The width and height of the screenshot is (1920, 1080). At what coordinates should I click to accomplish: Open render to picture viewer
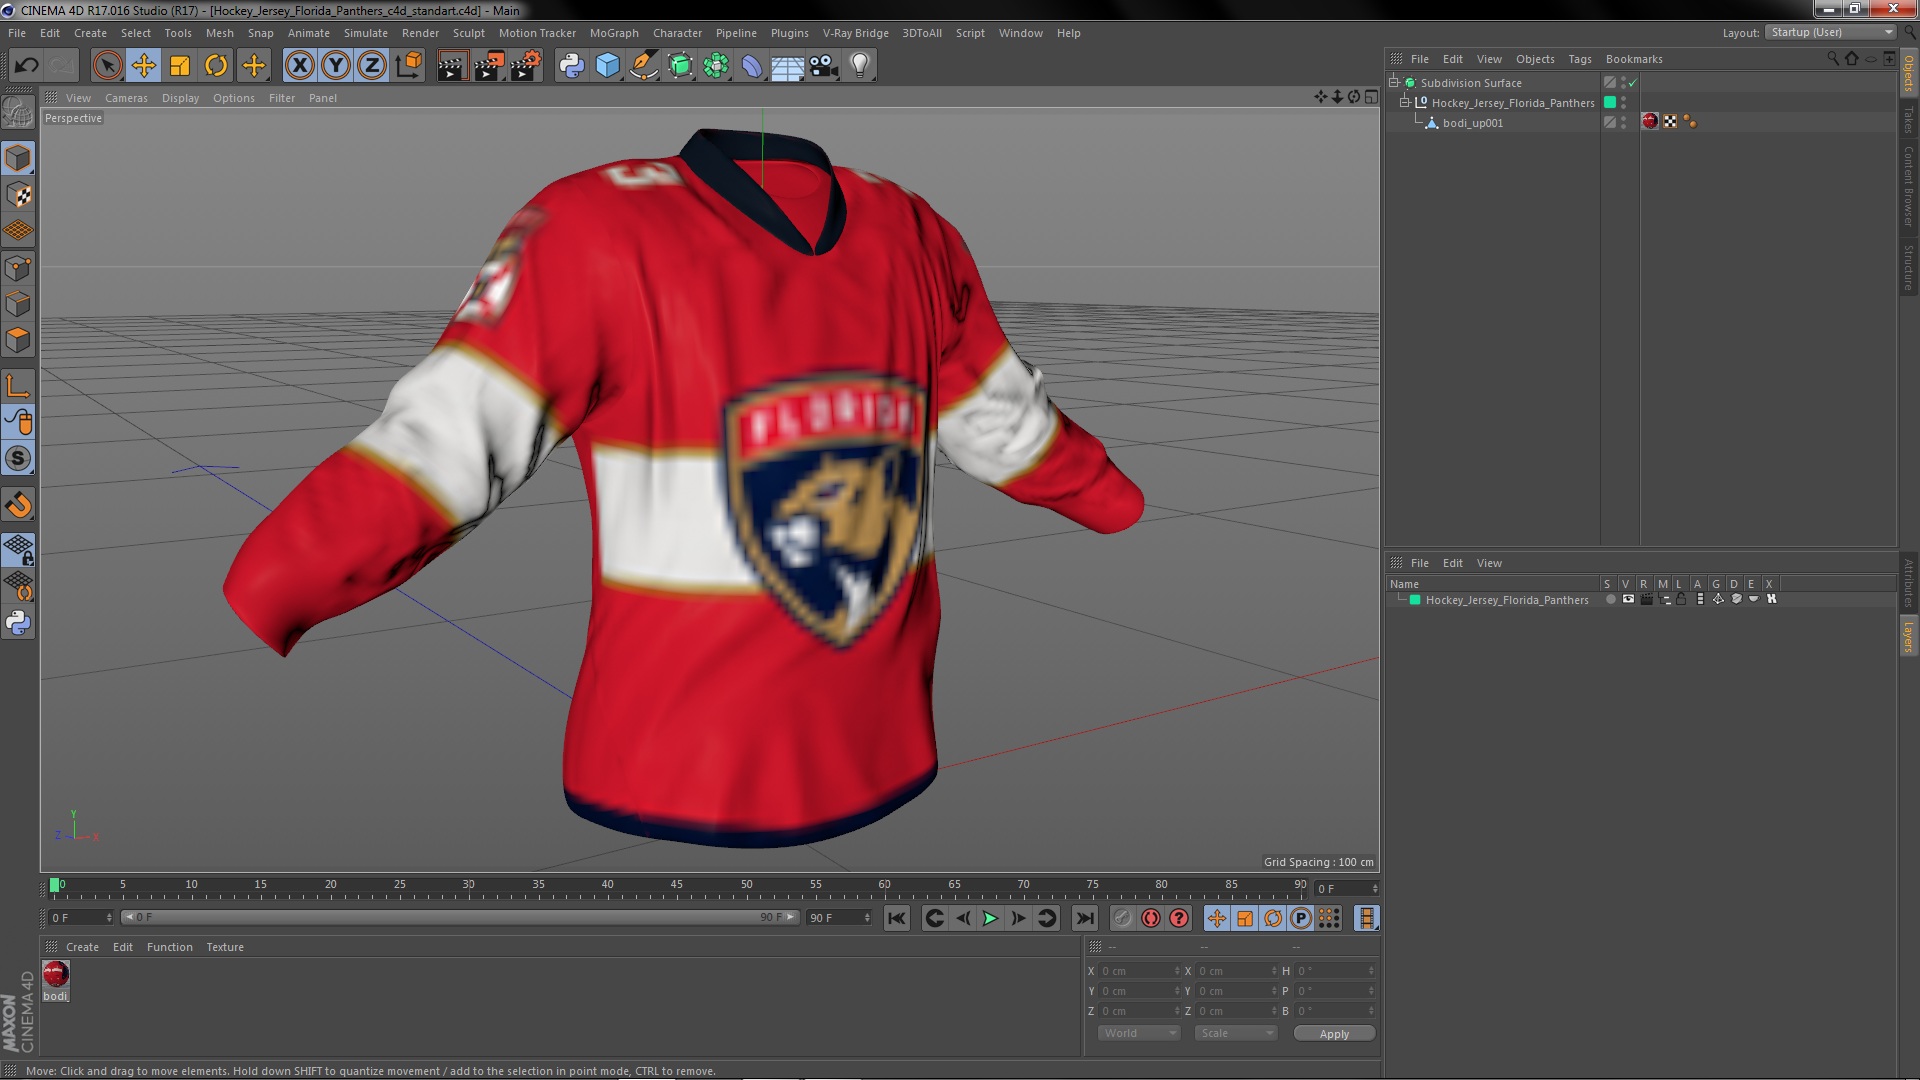[489, 66]
